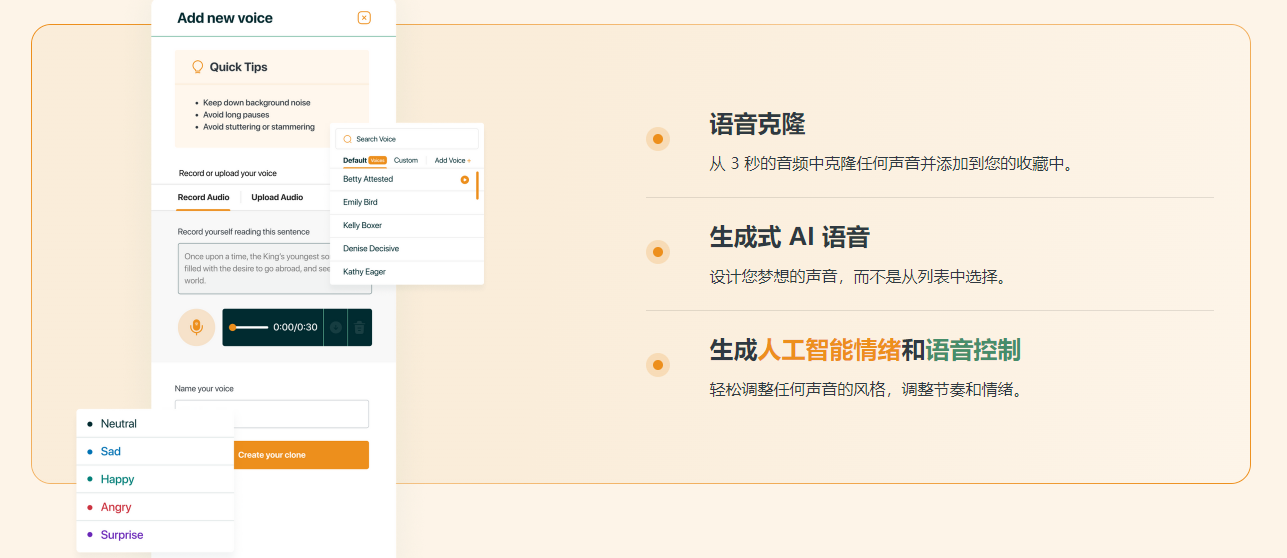Image resolution: width=1287 pixels, height=558 pixels.
Task: Click the bullet icon beside 语音克隆
Action: coord(658,139)
